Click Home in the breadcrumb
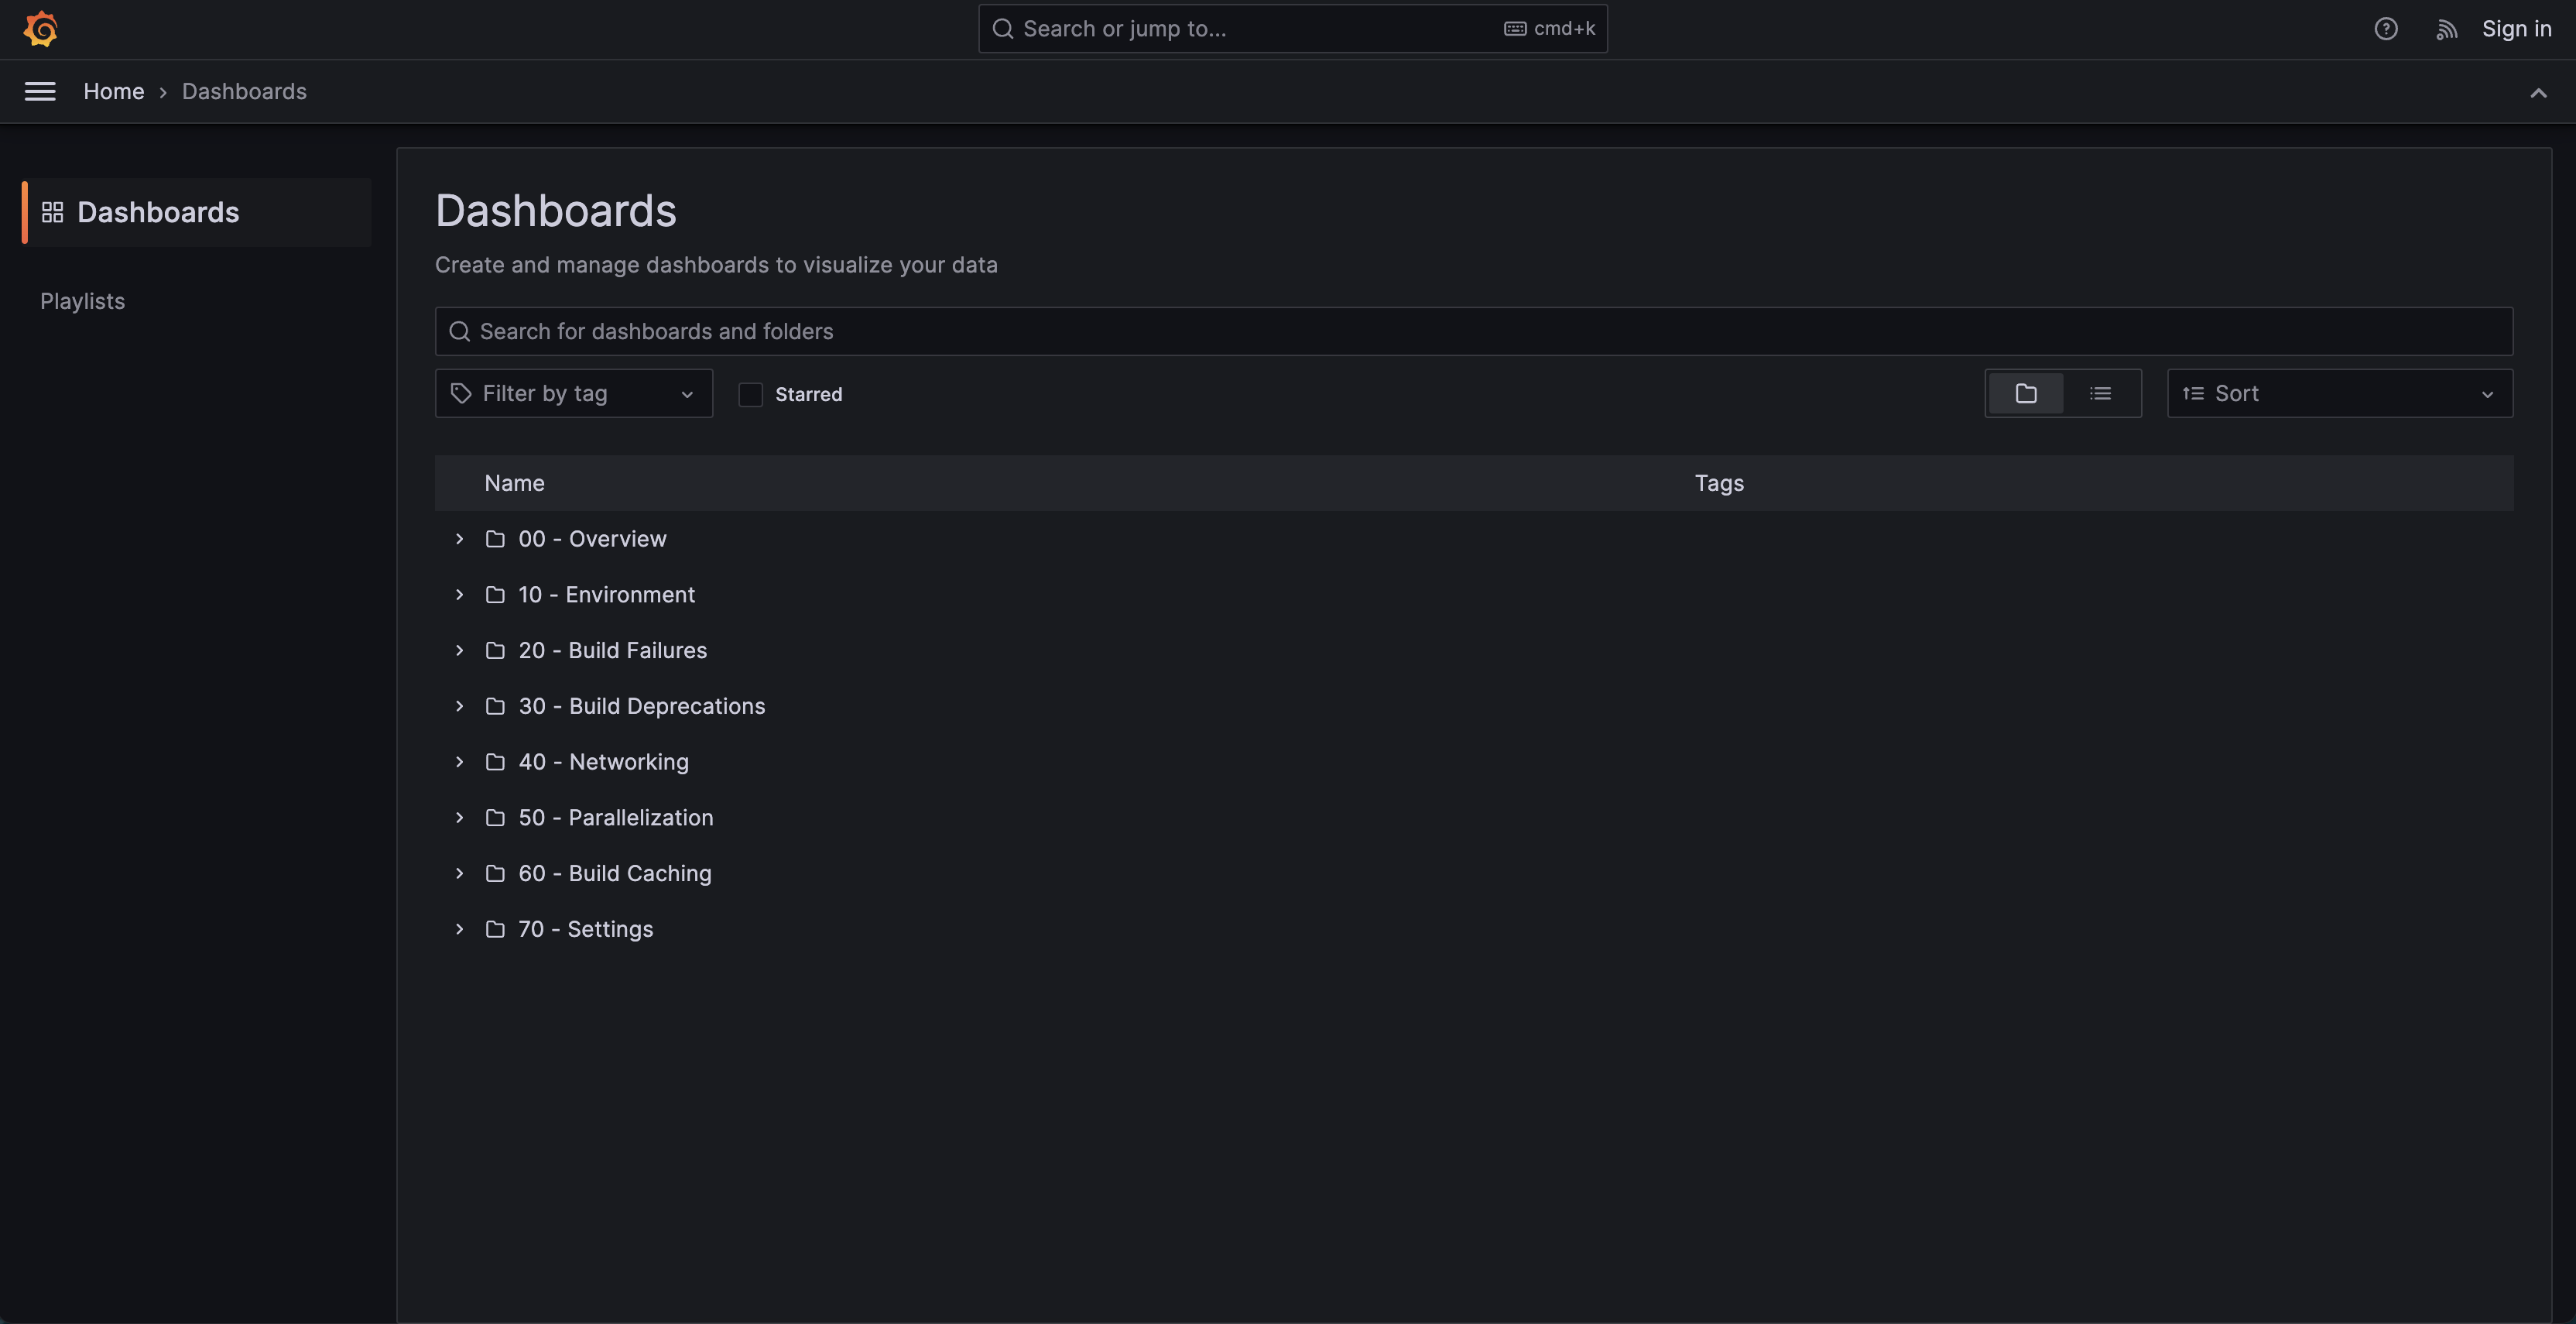Image resolution: width=2576 pixels, height=1324 pixels. click(114, 91)
